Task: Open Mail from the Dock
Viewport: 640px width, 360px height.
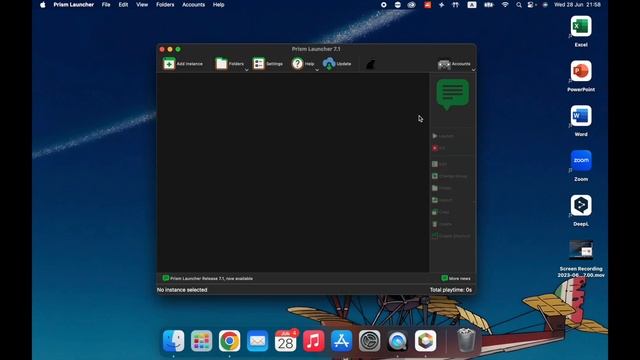Action: tap(257, 341)
